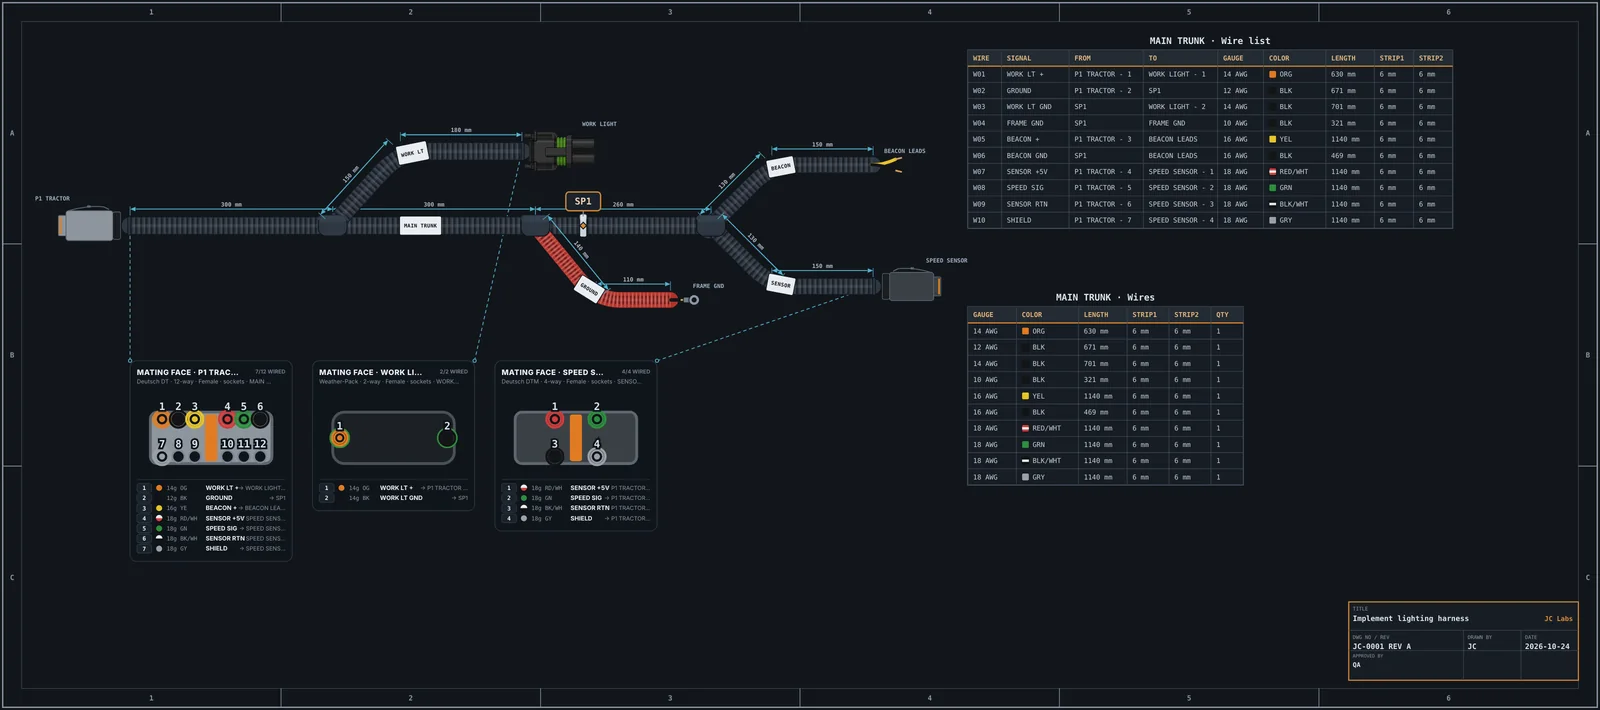Click the 180 mm dimension on work light branch
Screen dimensions: 1600x710
coord(460,130)
